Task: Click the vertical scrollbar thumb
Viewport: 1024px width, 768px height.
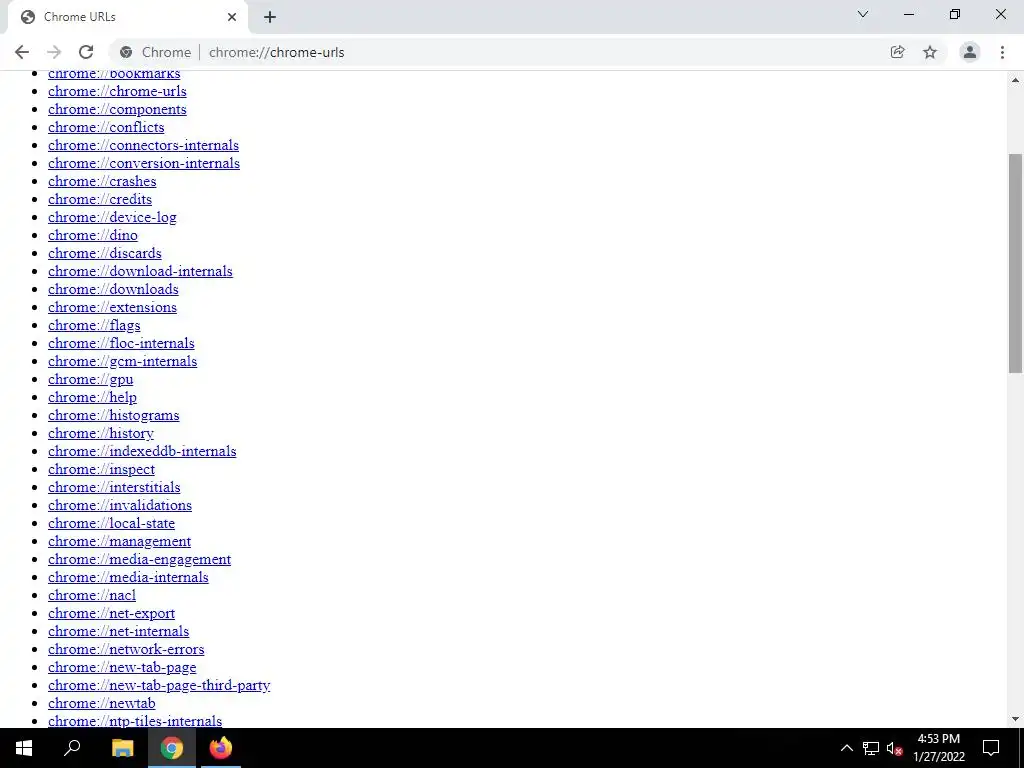Action: 1016,263
